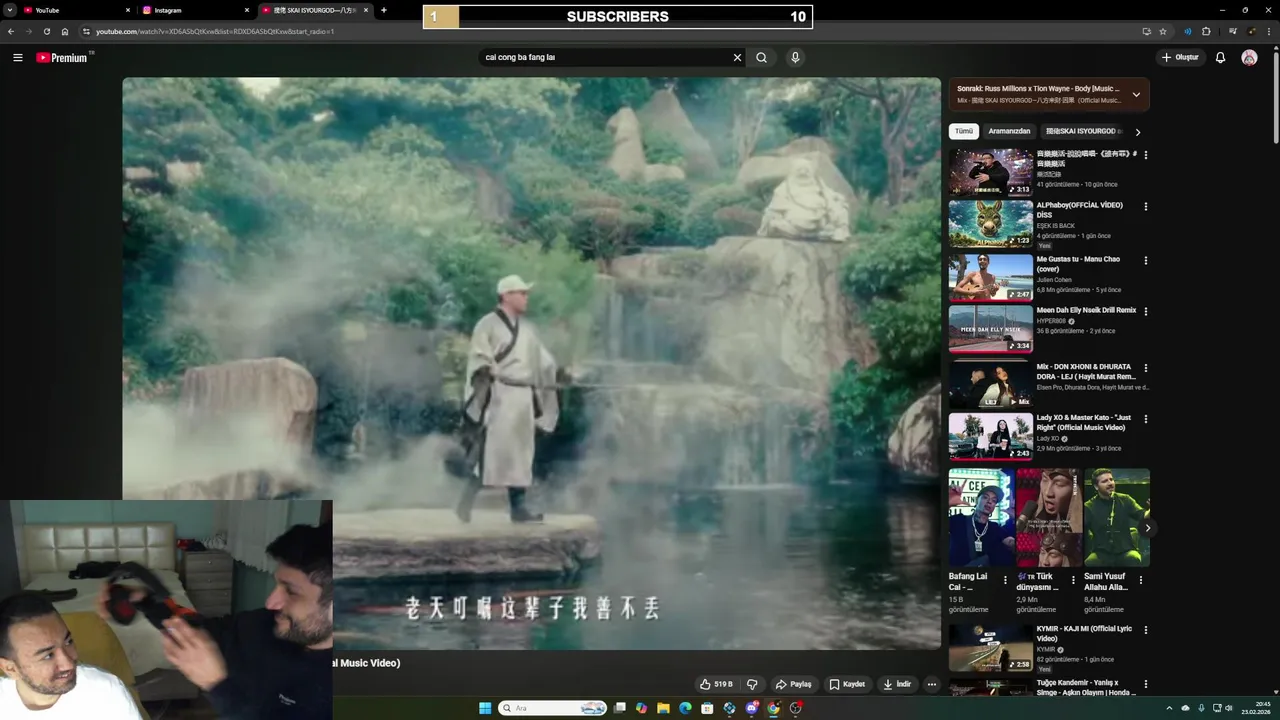Open Tuğçe Kandemir Yanlış x video title
This screenshot has height=720, width=1280.
pos(1086,687)
